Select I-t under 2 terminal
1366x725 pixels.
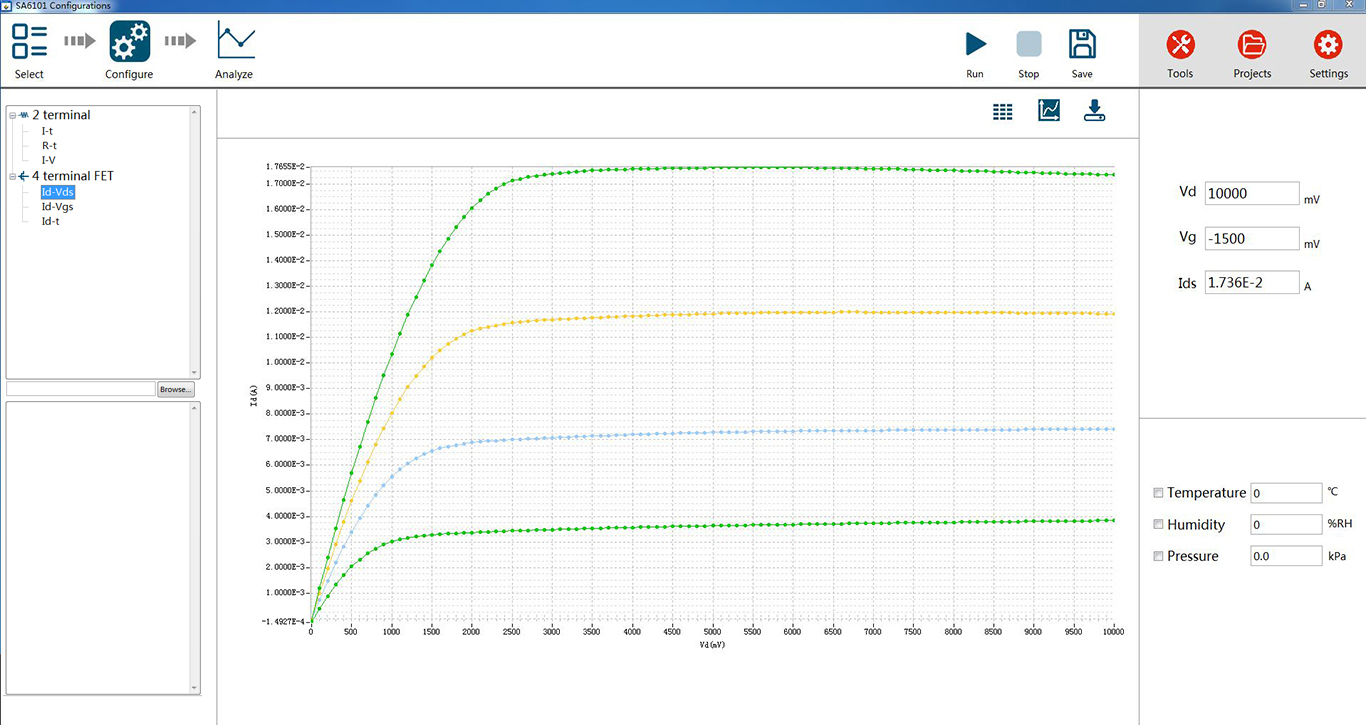tap(47, 131)
